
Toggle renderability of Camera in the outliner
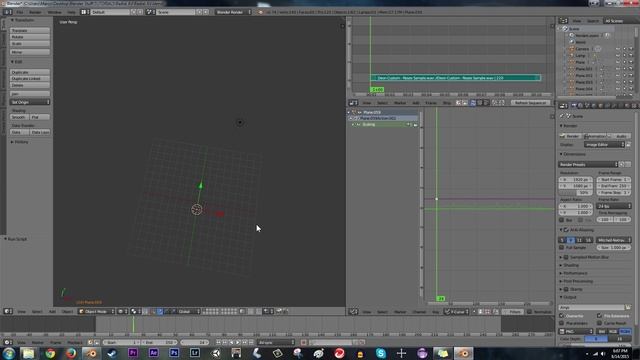tap(631, 49)
